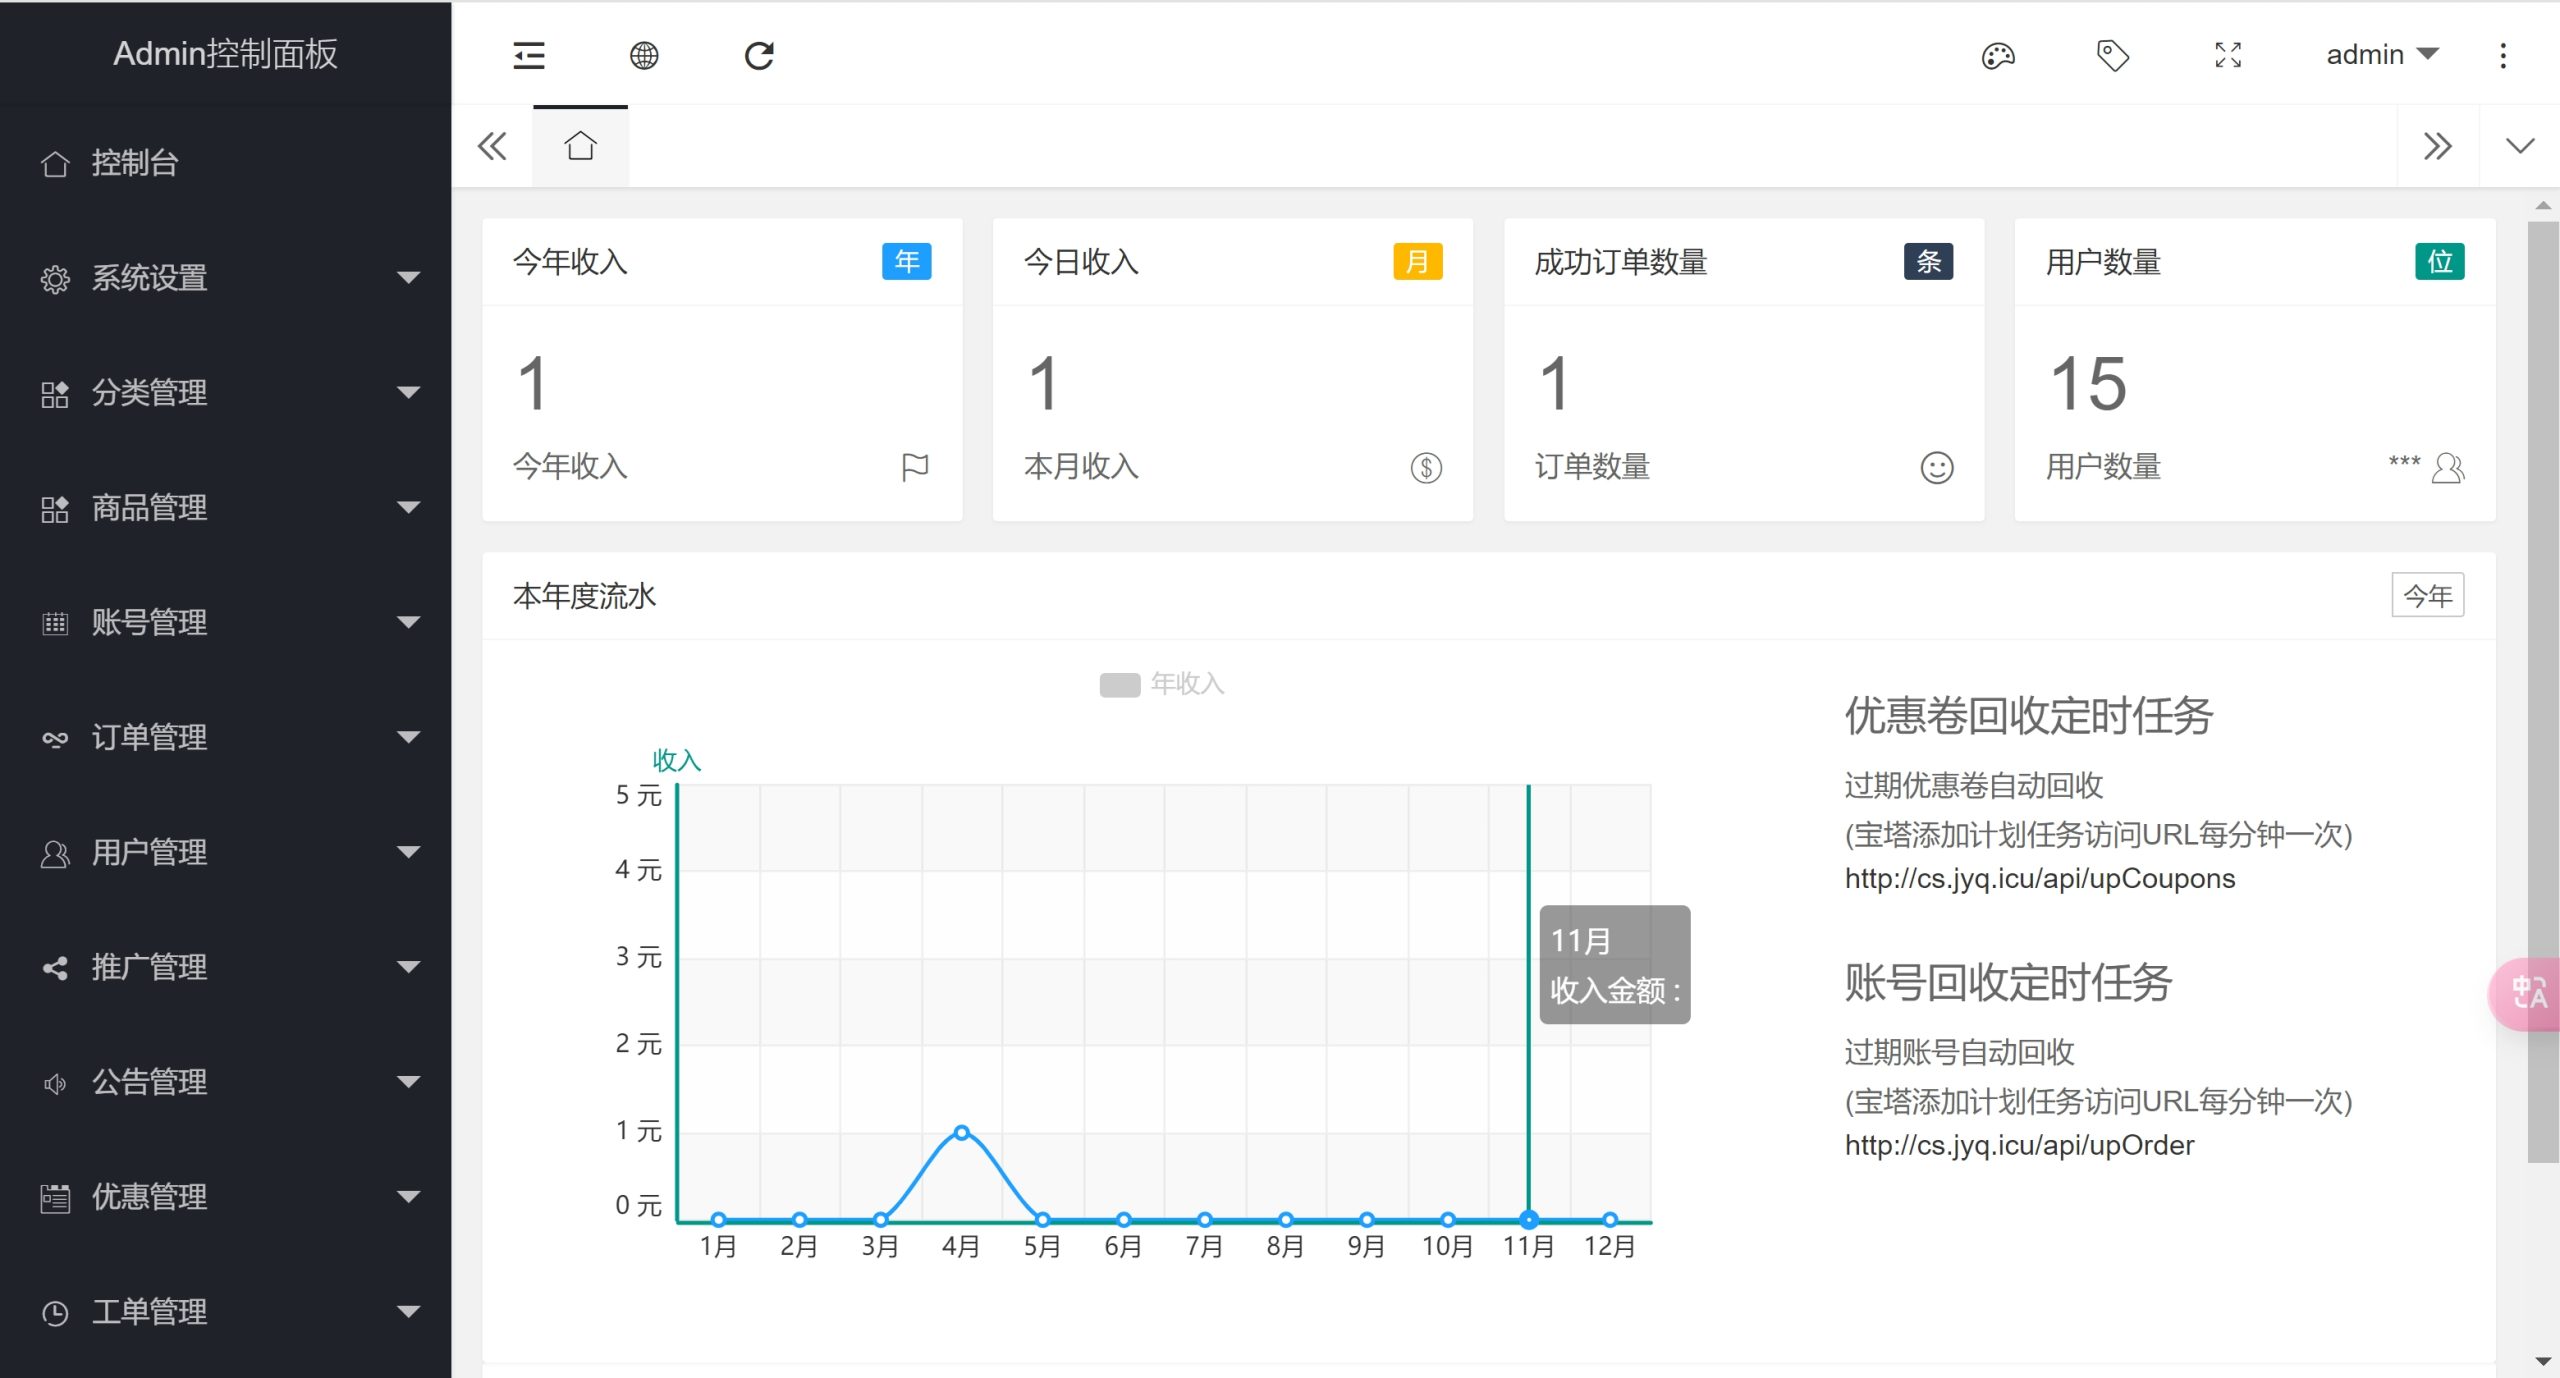Click the flag icon in 今年收入 card

(914, 467)
